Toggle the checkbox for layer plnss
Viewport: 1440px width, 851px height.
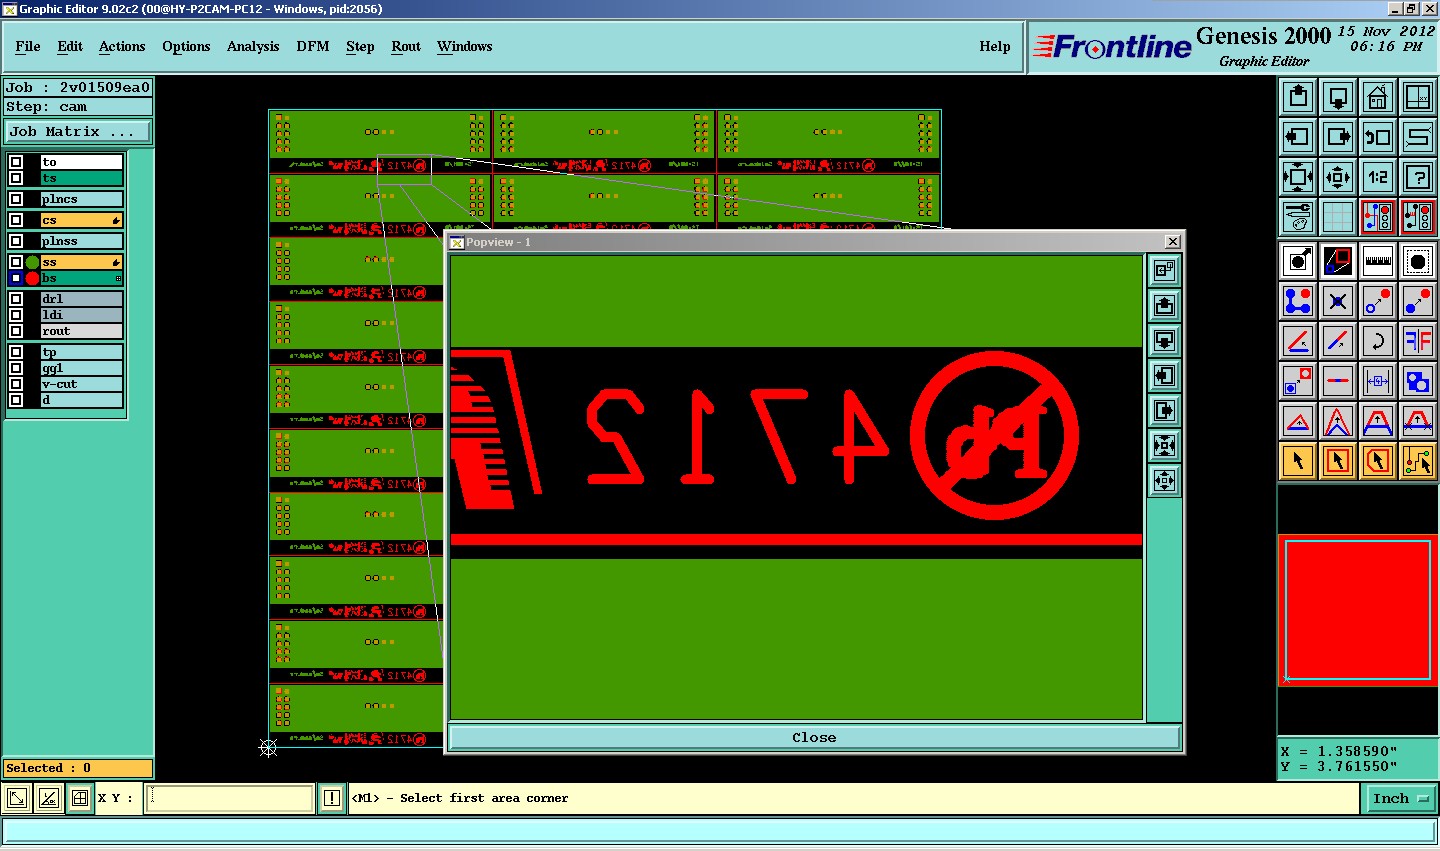click(16, 241)
